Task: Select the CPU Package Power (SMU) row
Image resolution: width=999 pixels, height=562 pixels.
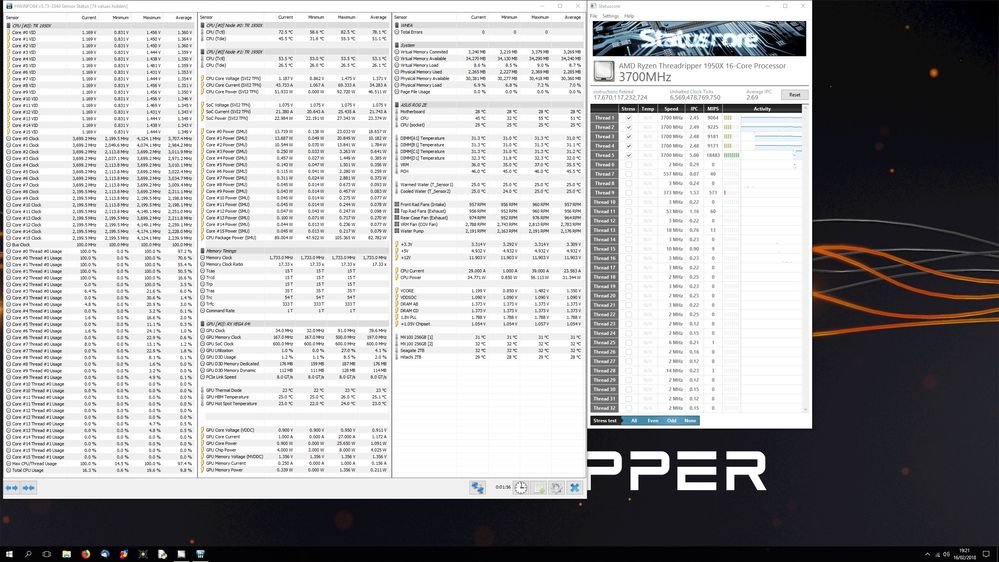Action: coord(294,238)
